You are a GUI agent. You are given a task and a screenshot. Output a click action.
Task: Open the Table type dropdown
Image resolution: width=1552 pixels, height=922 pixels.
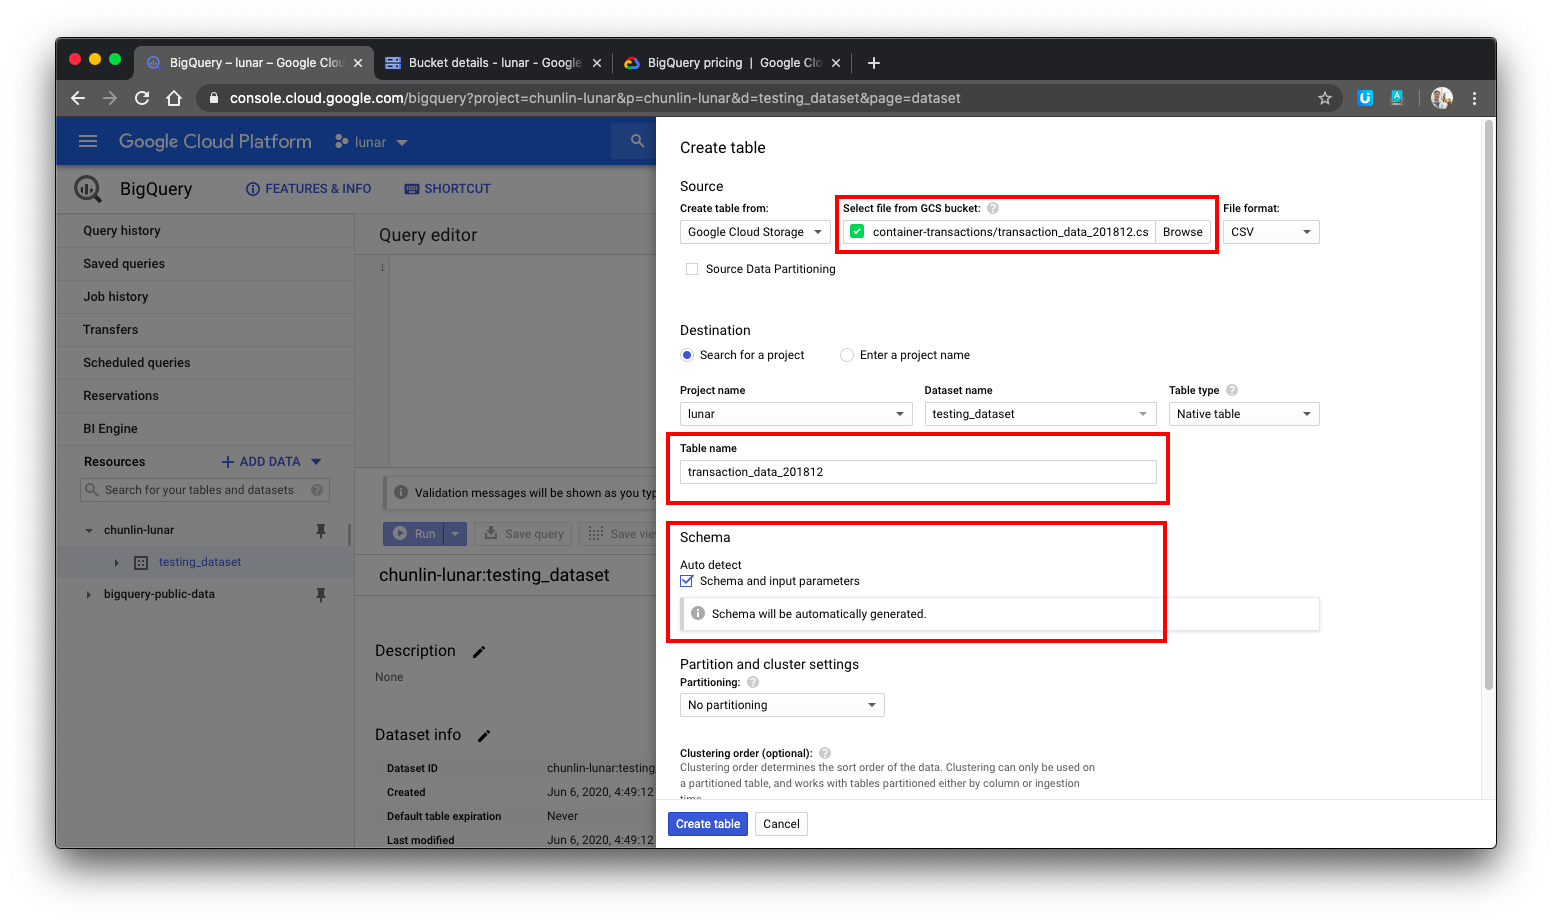[1243, 413]
